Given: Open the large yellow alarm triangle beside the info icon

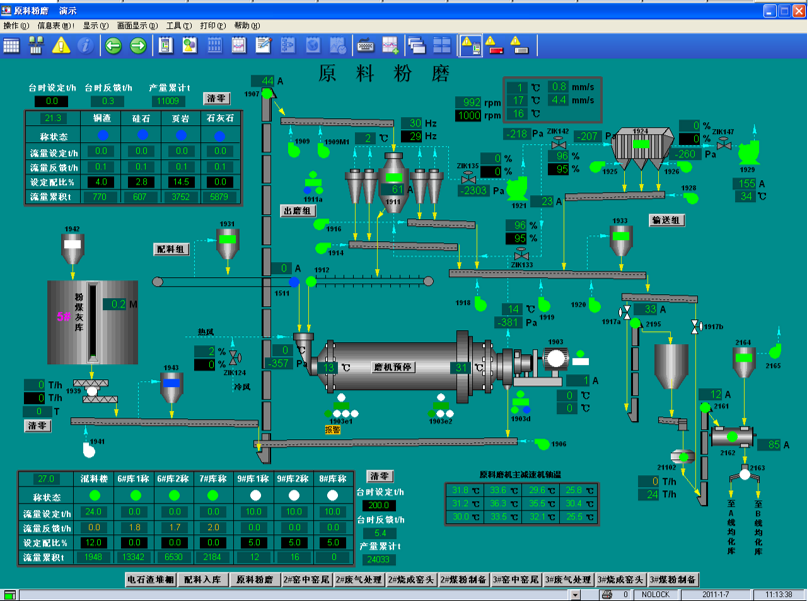Looking at the screenshot, I should [x=61, y=46].
